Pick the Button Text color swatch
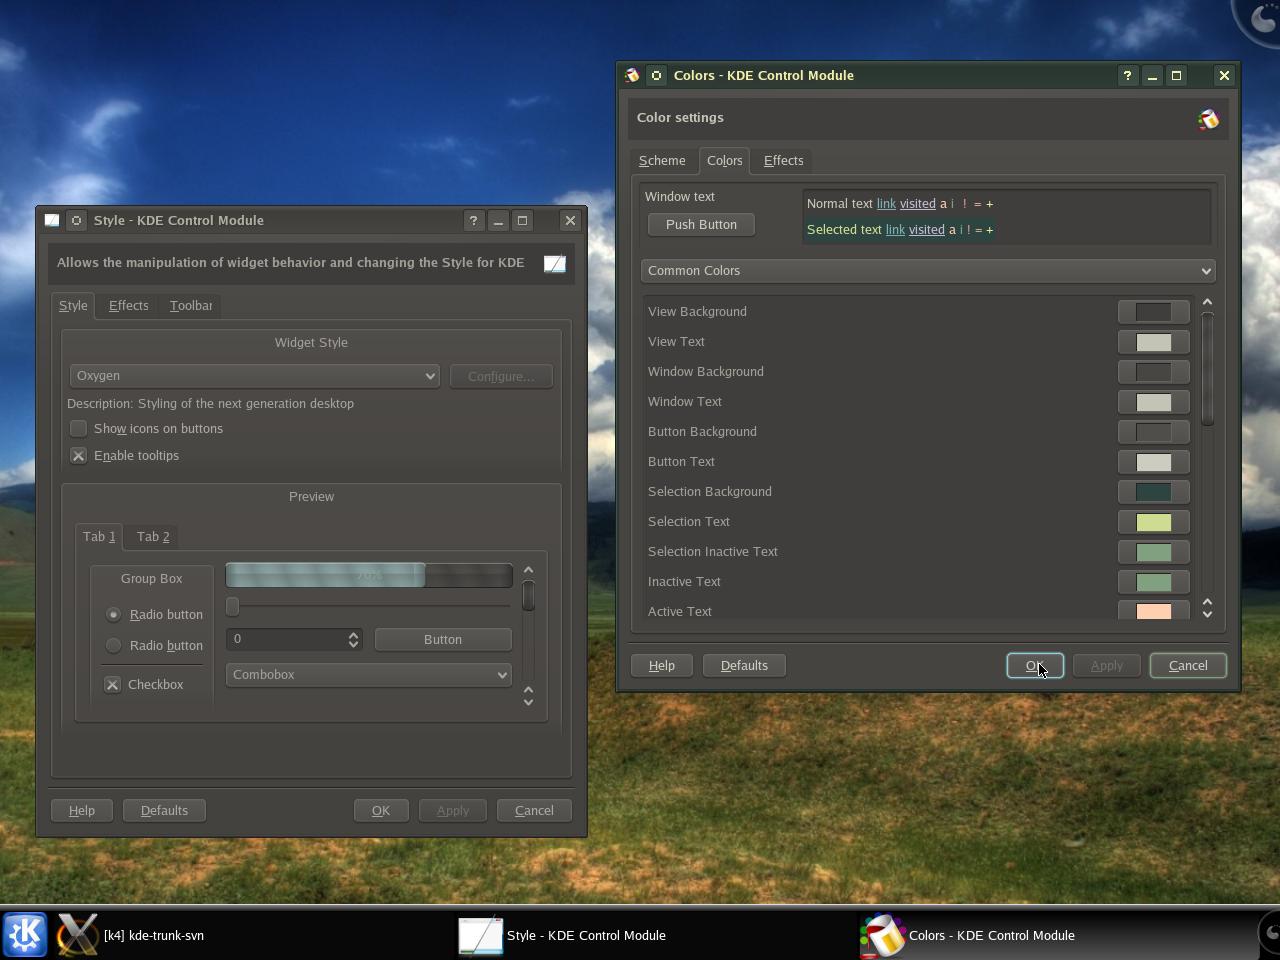Screen dimensions: 1280x960 click(x=1153, y=462)
